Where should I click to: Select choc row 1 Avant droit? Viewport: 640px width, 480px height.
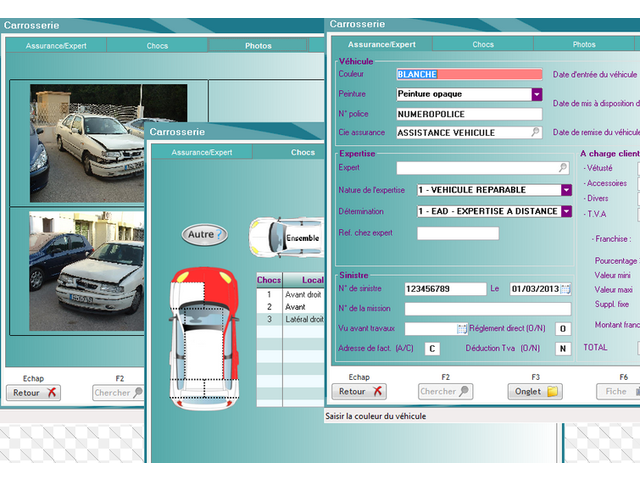(x=290, y=295)
